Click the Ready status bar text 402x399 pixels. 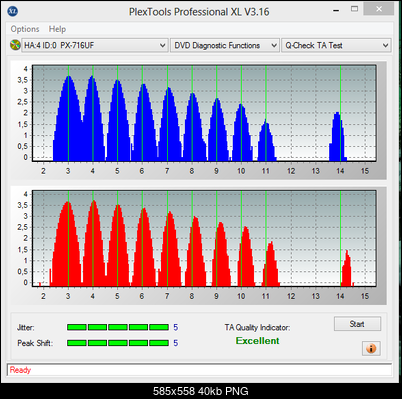(x=20, y=370)
